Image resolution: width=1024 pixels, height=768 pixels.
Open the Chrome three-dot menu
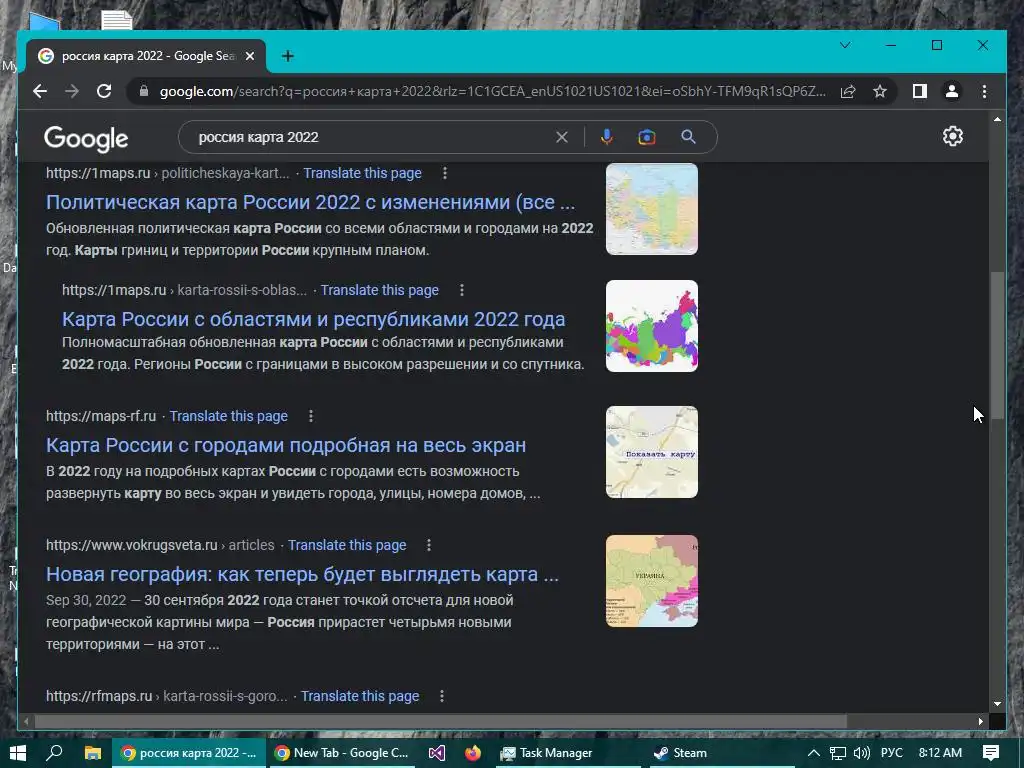tap(984, 91)
